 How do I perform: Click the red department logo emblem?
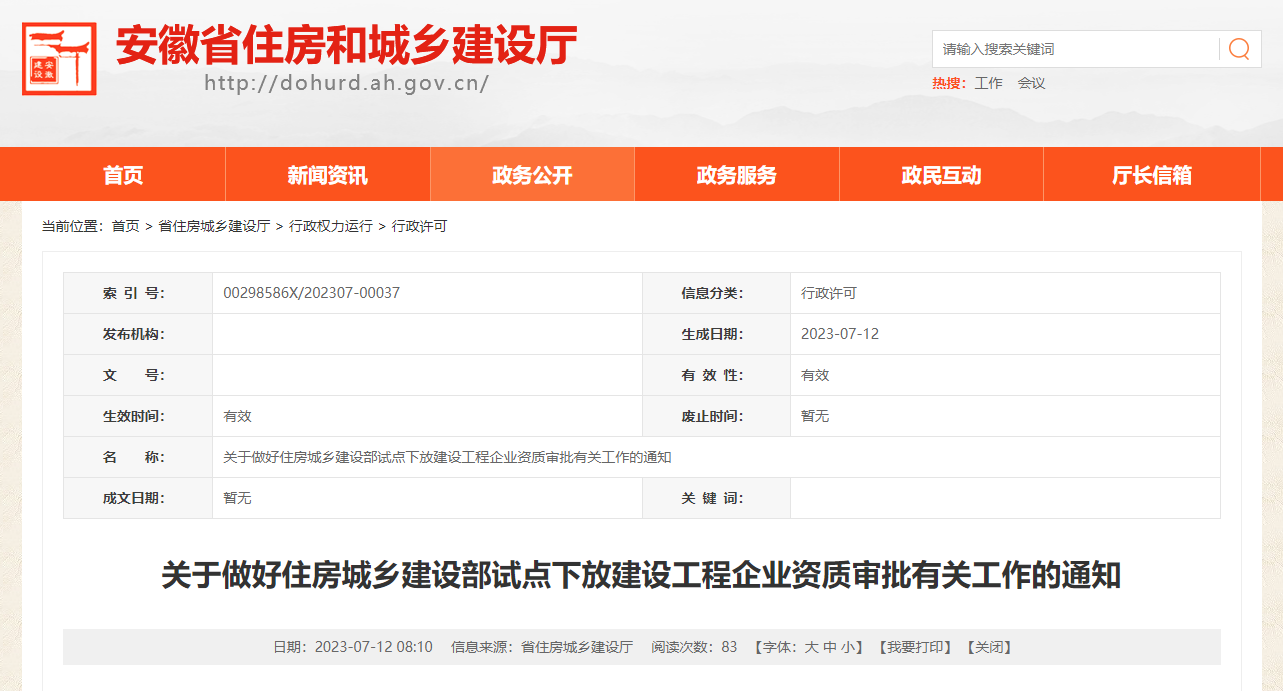click(x=59, y=59)
